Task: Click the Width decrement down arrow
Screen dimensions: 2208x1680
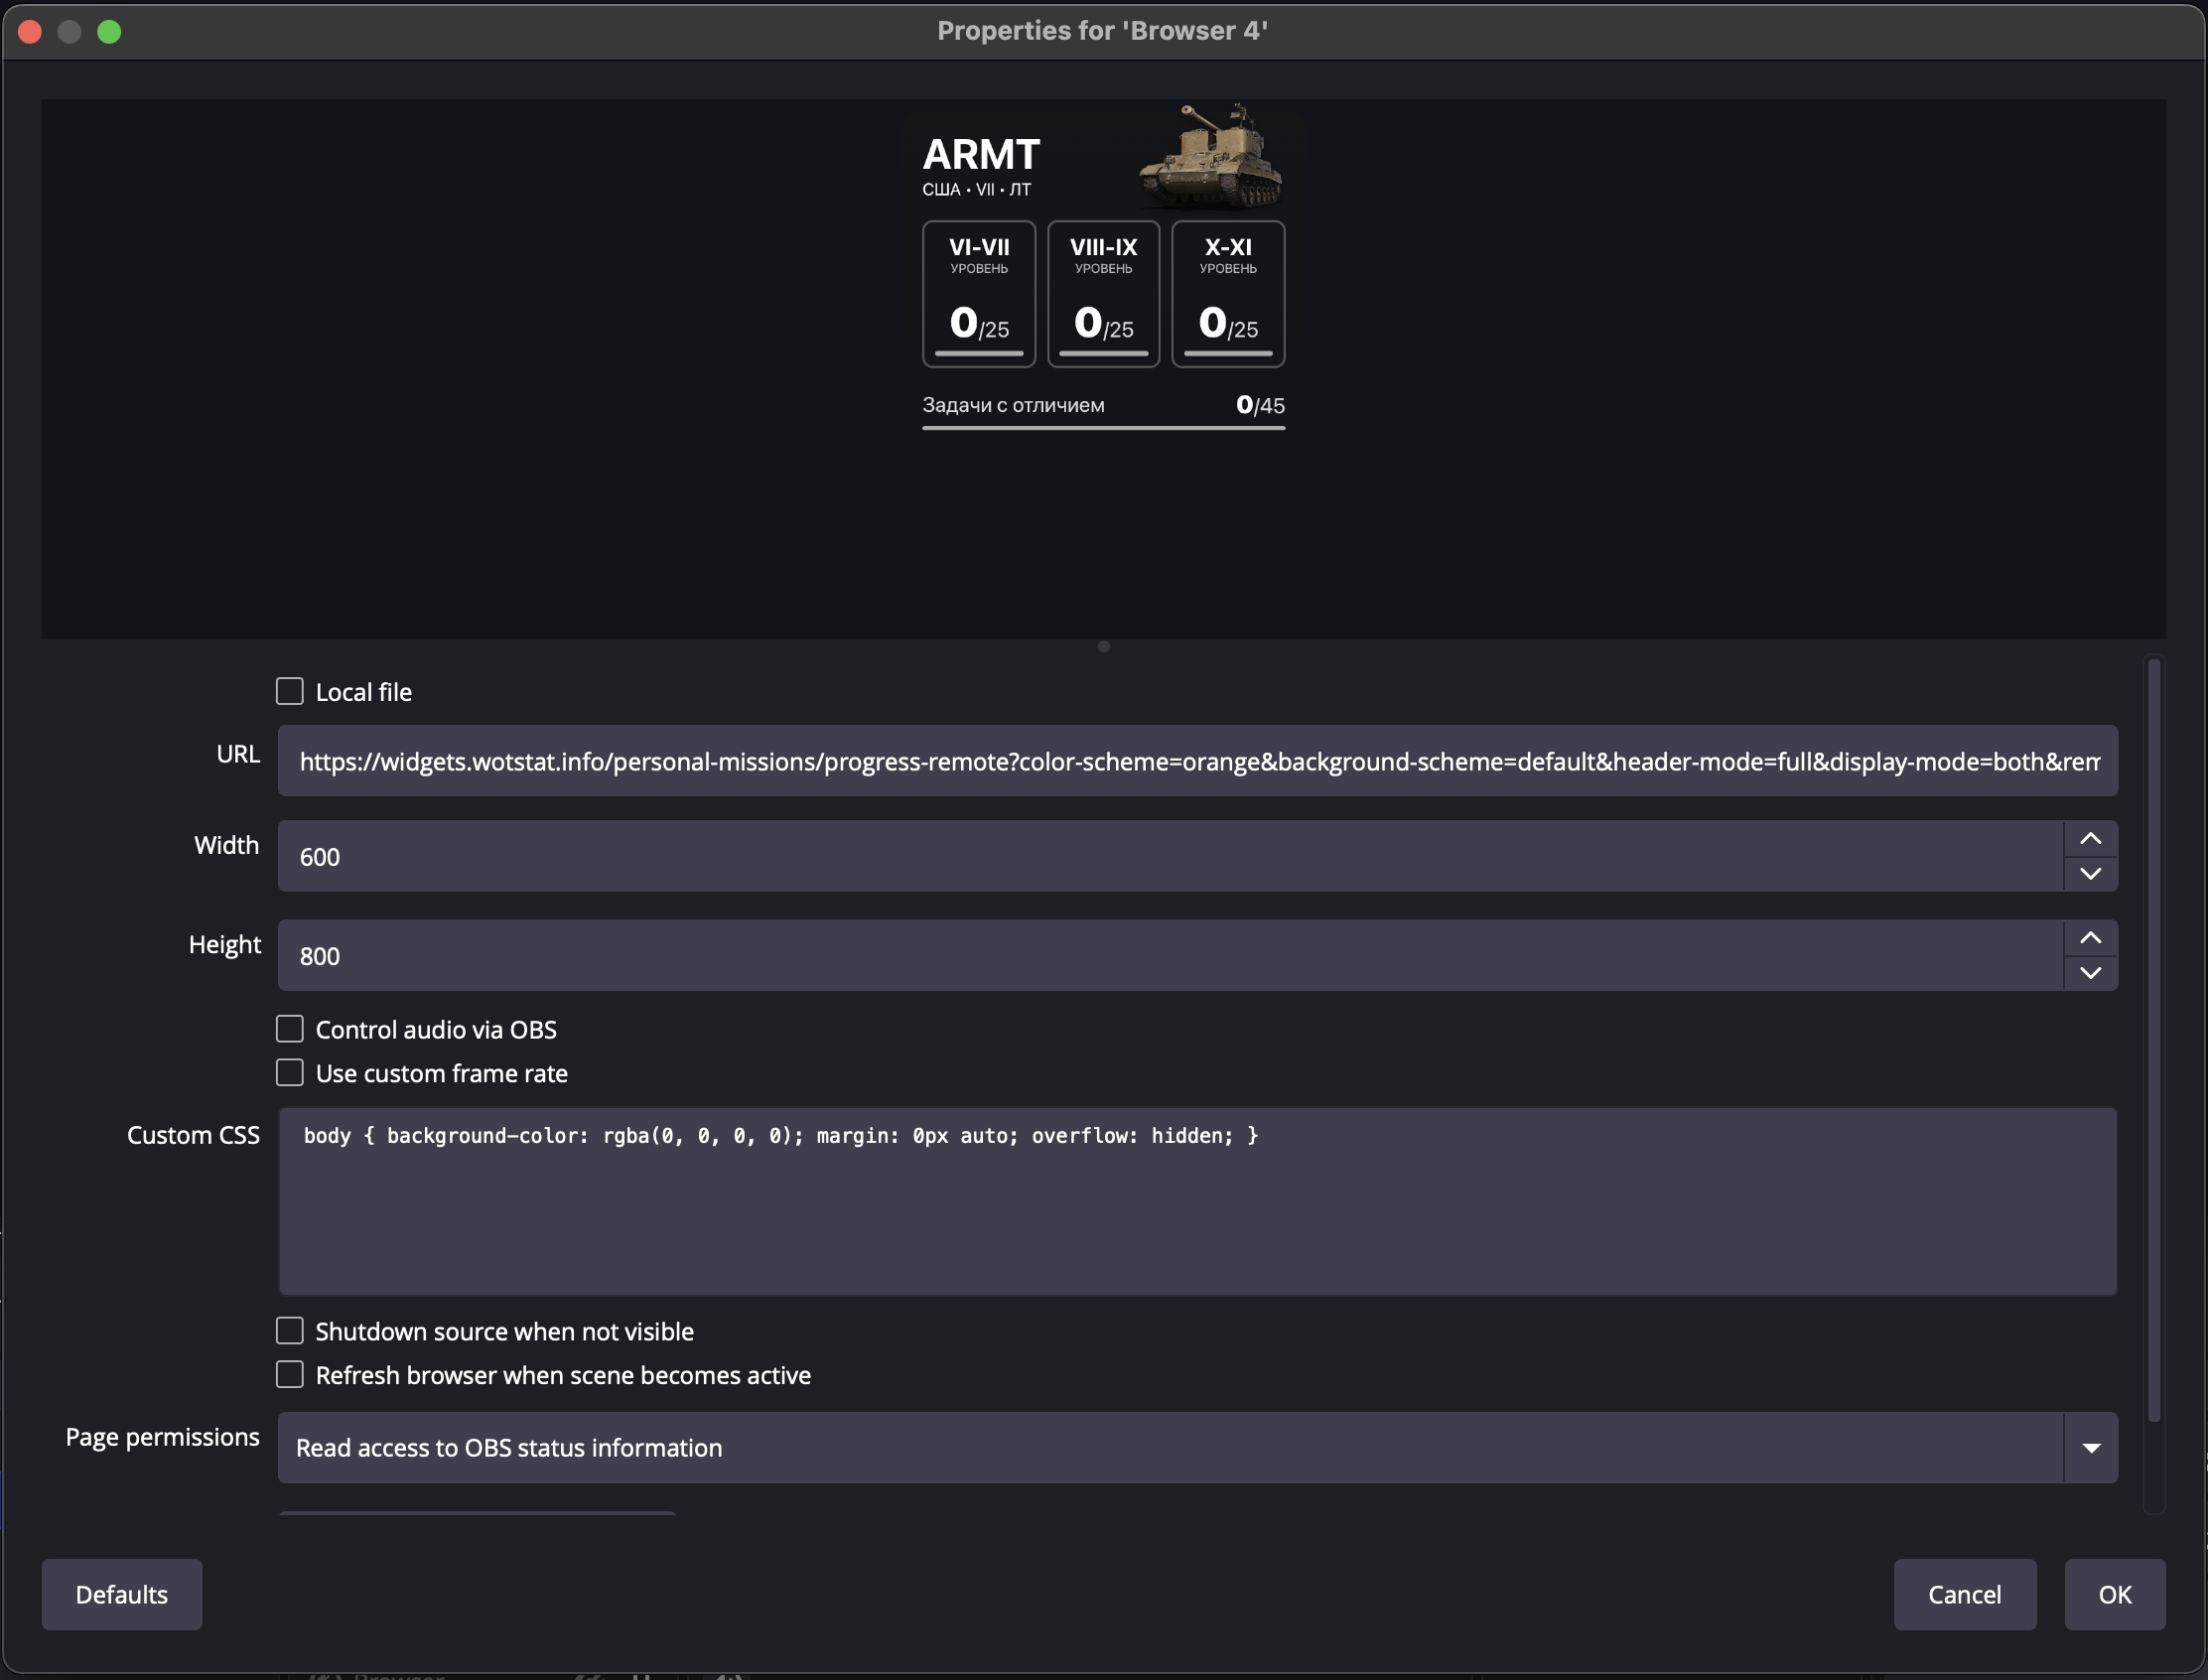Action: [2089, 874]
